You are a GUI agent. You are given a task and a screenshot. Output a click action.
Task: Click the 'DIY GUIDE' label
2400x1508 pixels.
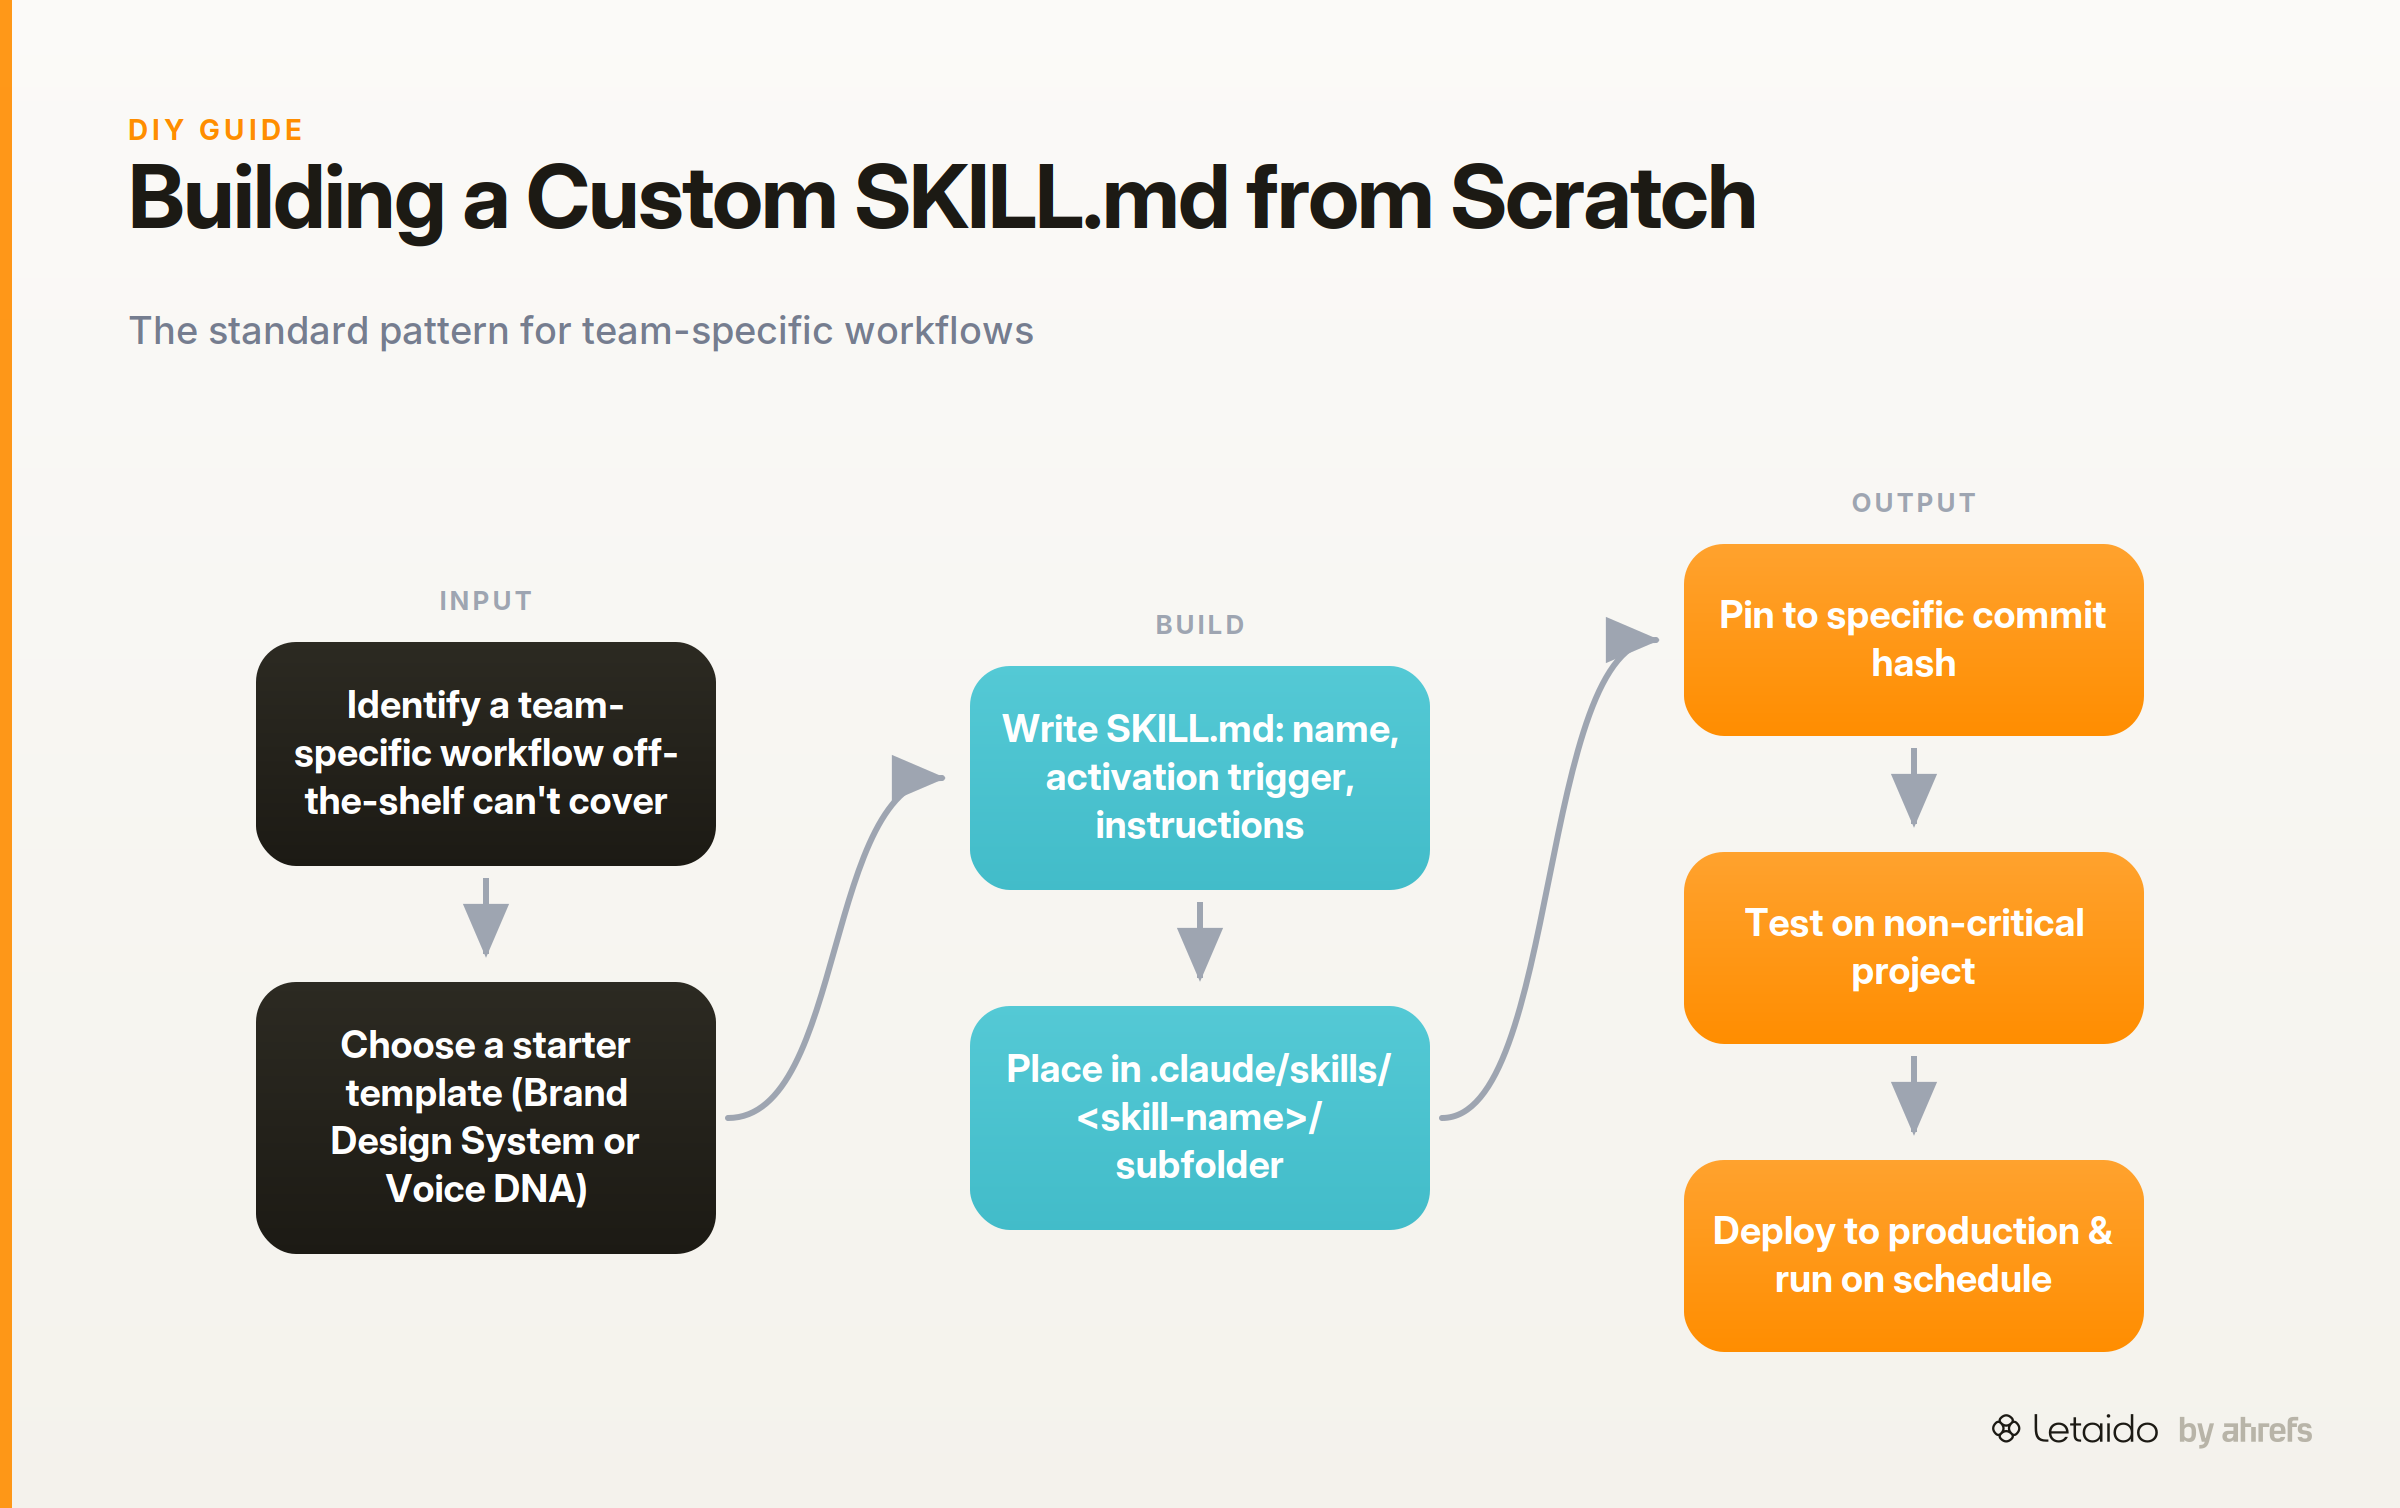216,130
